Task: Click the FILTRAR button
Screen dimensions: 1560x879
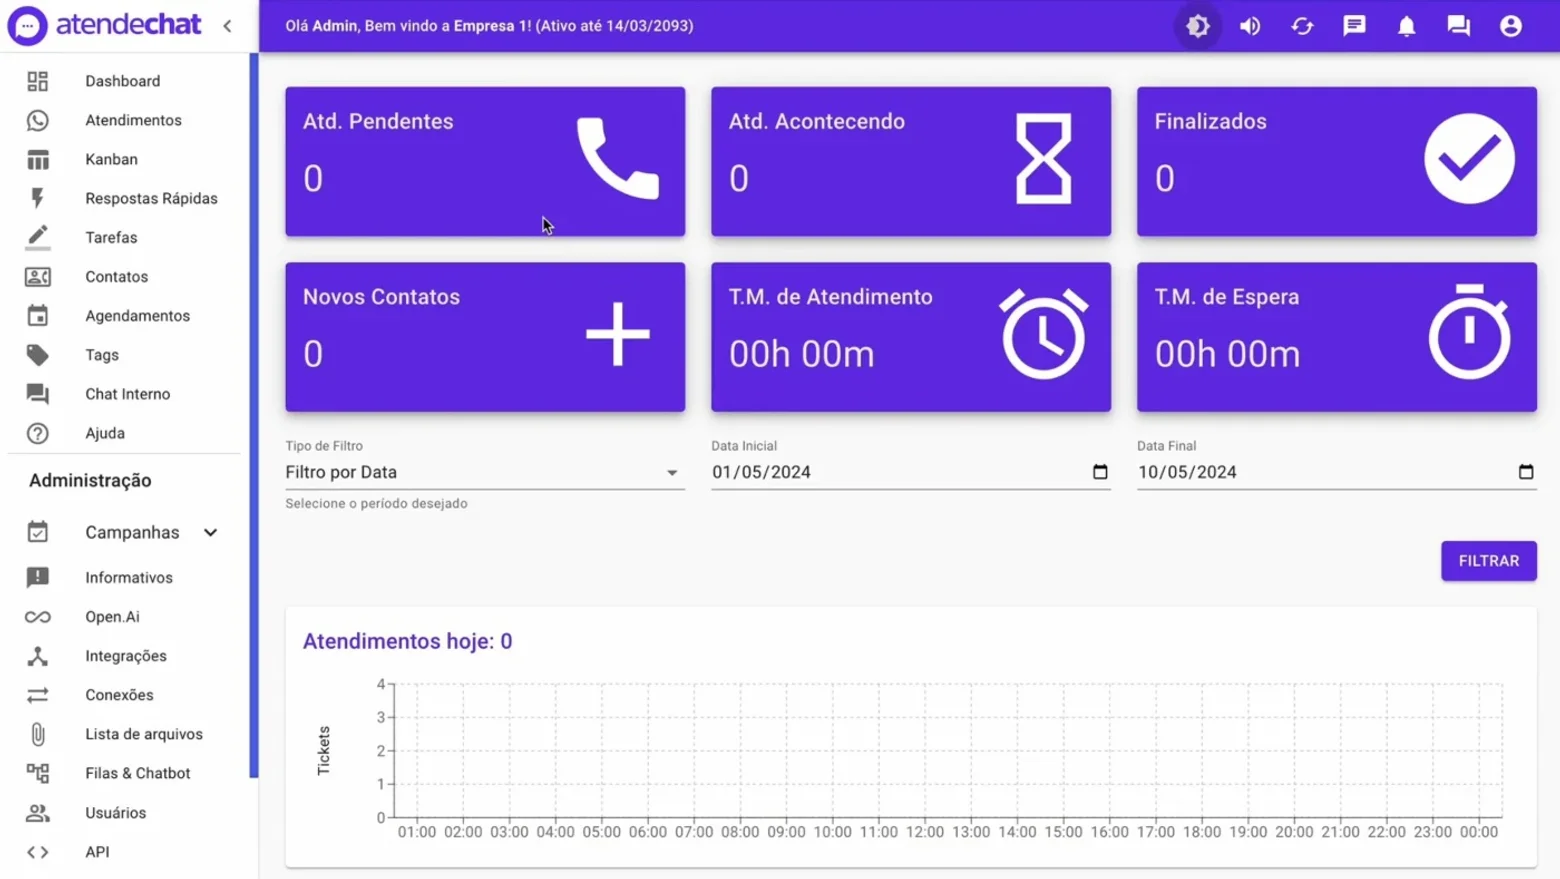Action: tap(1488, 561)
